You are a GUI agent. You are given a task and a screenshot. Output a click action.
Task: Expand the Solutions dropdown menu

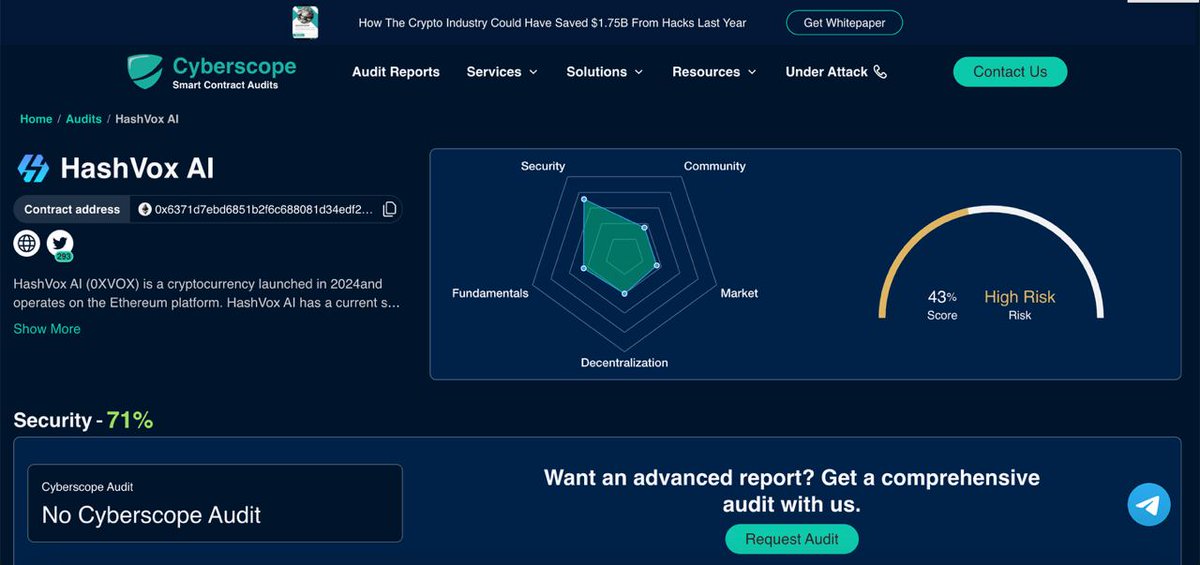coord(604,72)
